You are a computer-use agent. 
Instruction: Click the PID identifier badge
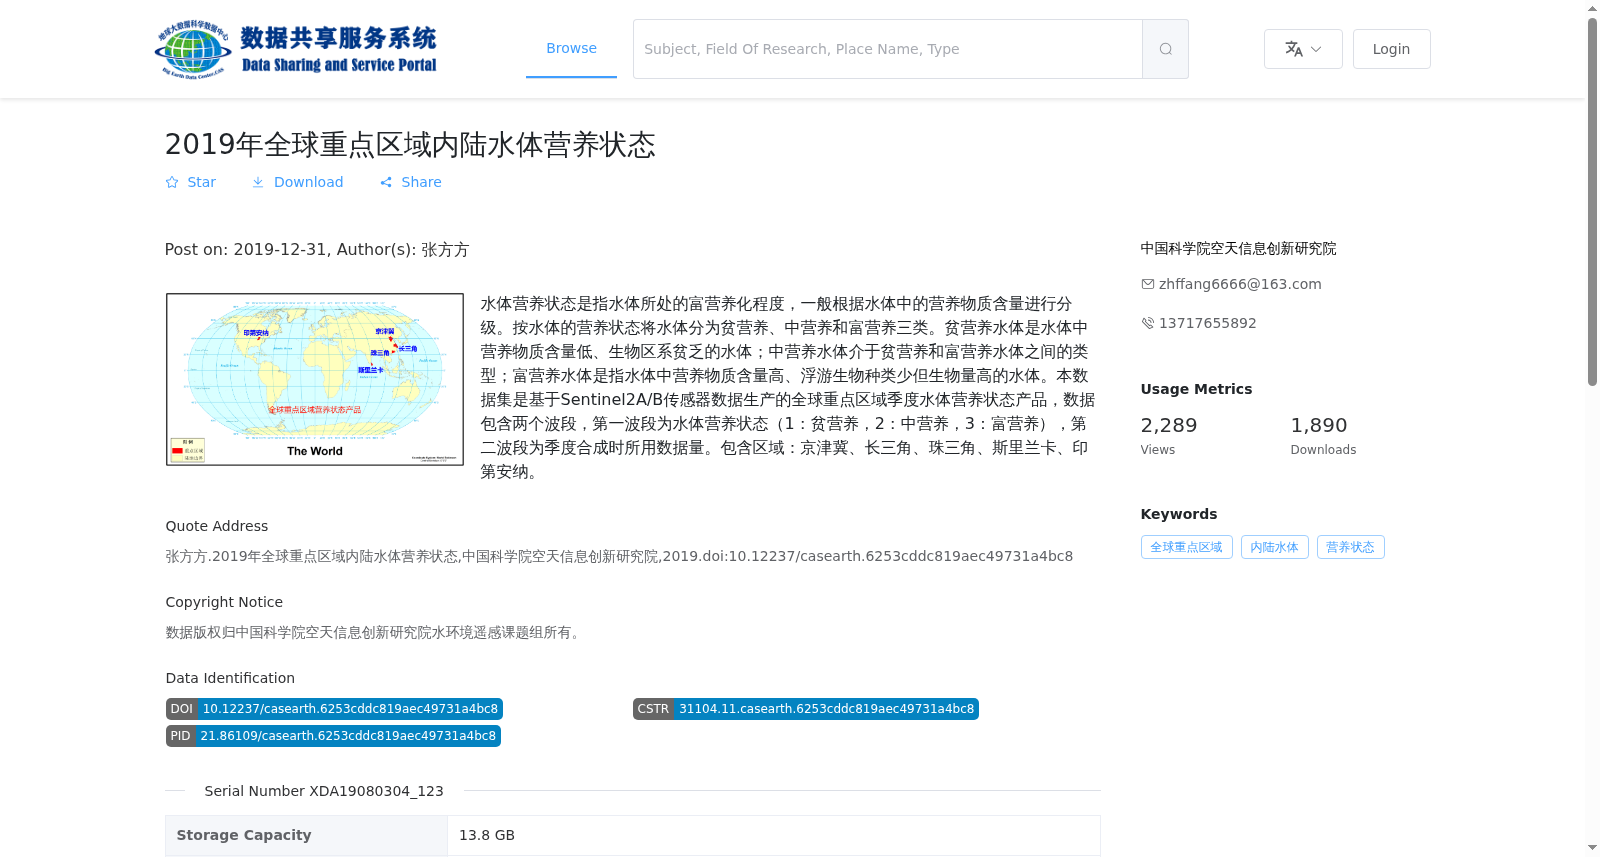tap(333, 736)
